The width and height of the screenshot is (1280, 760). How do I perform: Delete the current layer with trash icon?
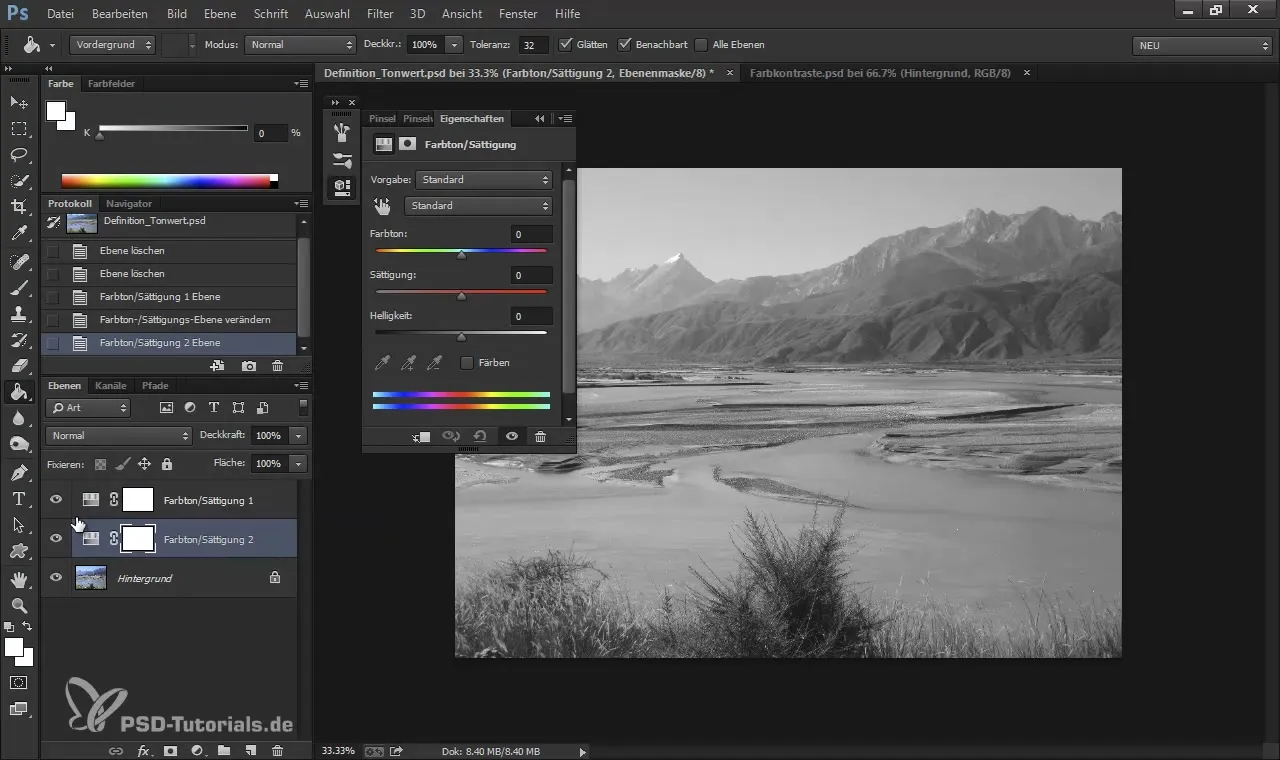click(278, 750)
